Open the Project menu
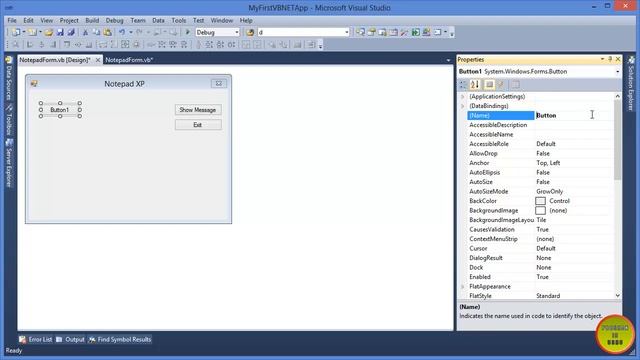The height and width of the screenshot is (360, 640). pos(69,20)
